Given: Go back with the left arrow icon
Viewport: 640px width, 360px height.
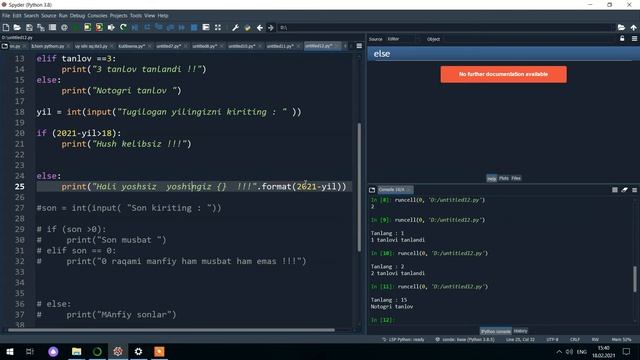Looking at the screenshot, I should coord(260,27).
